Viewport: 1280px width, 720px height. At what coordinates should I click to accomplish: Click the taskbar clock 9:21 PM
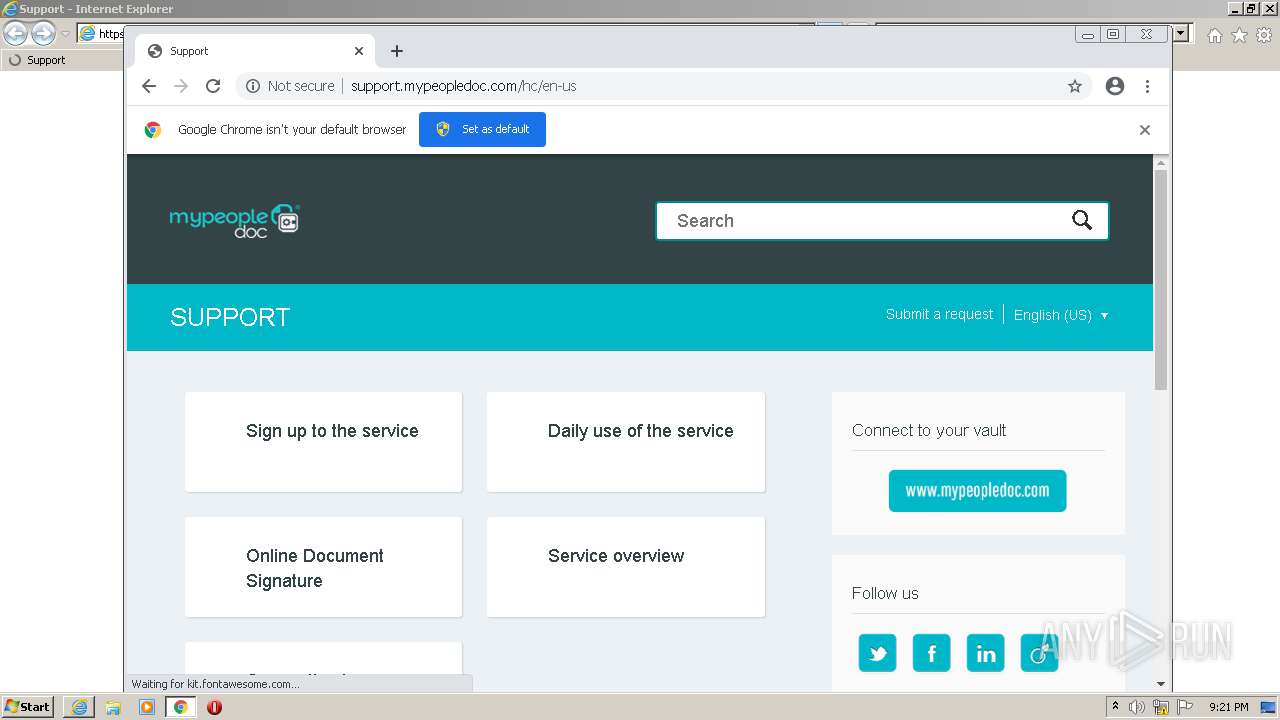(1228, 707)
